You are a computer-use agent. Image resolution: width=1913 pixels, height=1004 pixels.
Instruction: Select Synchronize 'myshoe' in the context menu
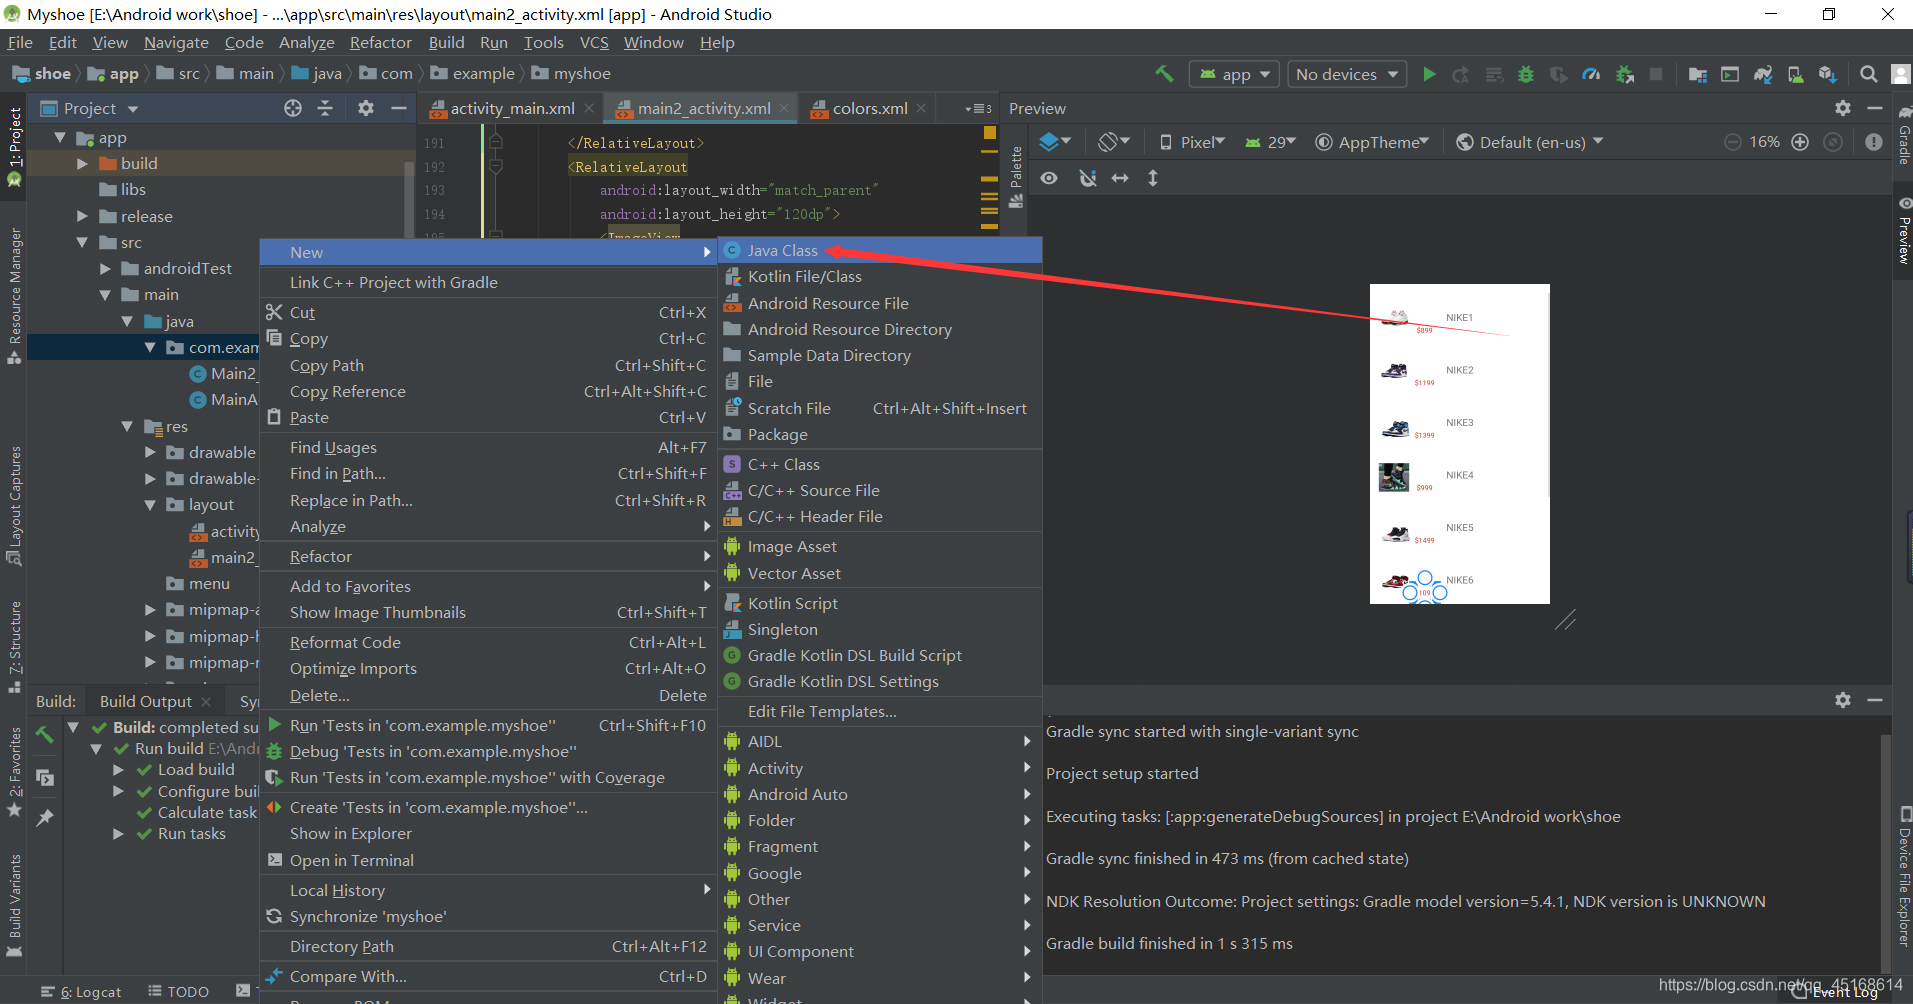tap(368, 916)
